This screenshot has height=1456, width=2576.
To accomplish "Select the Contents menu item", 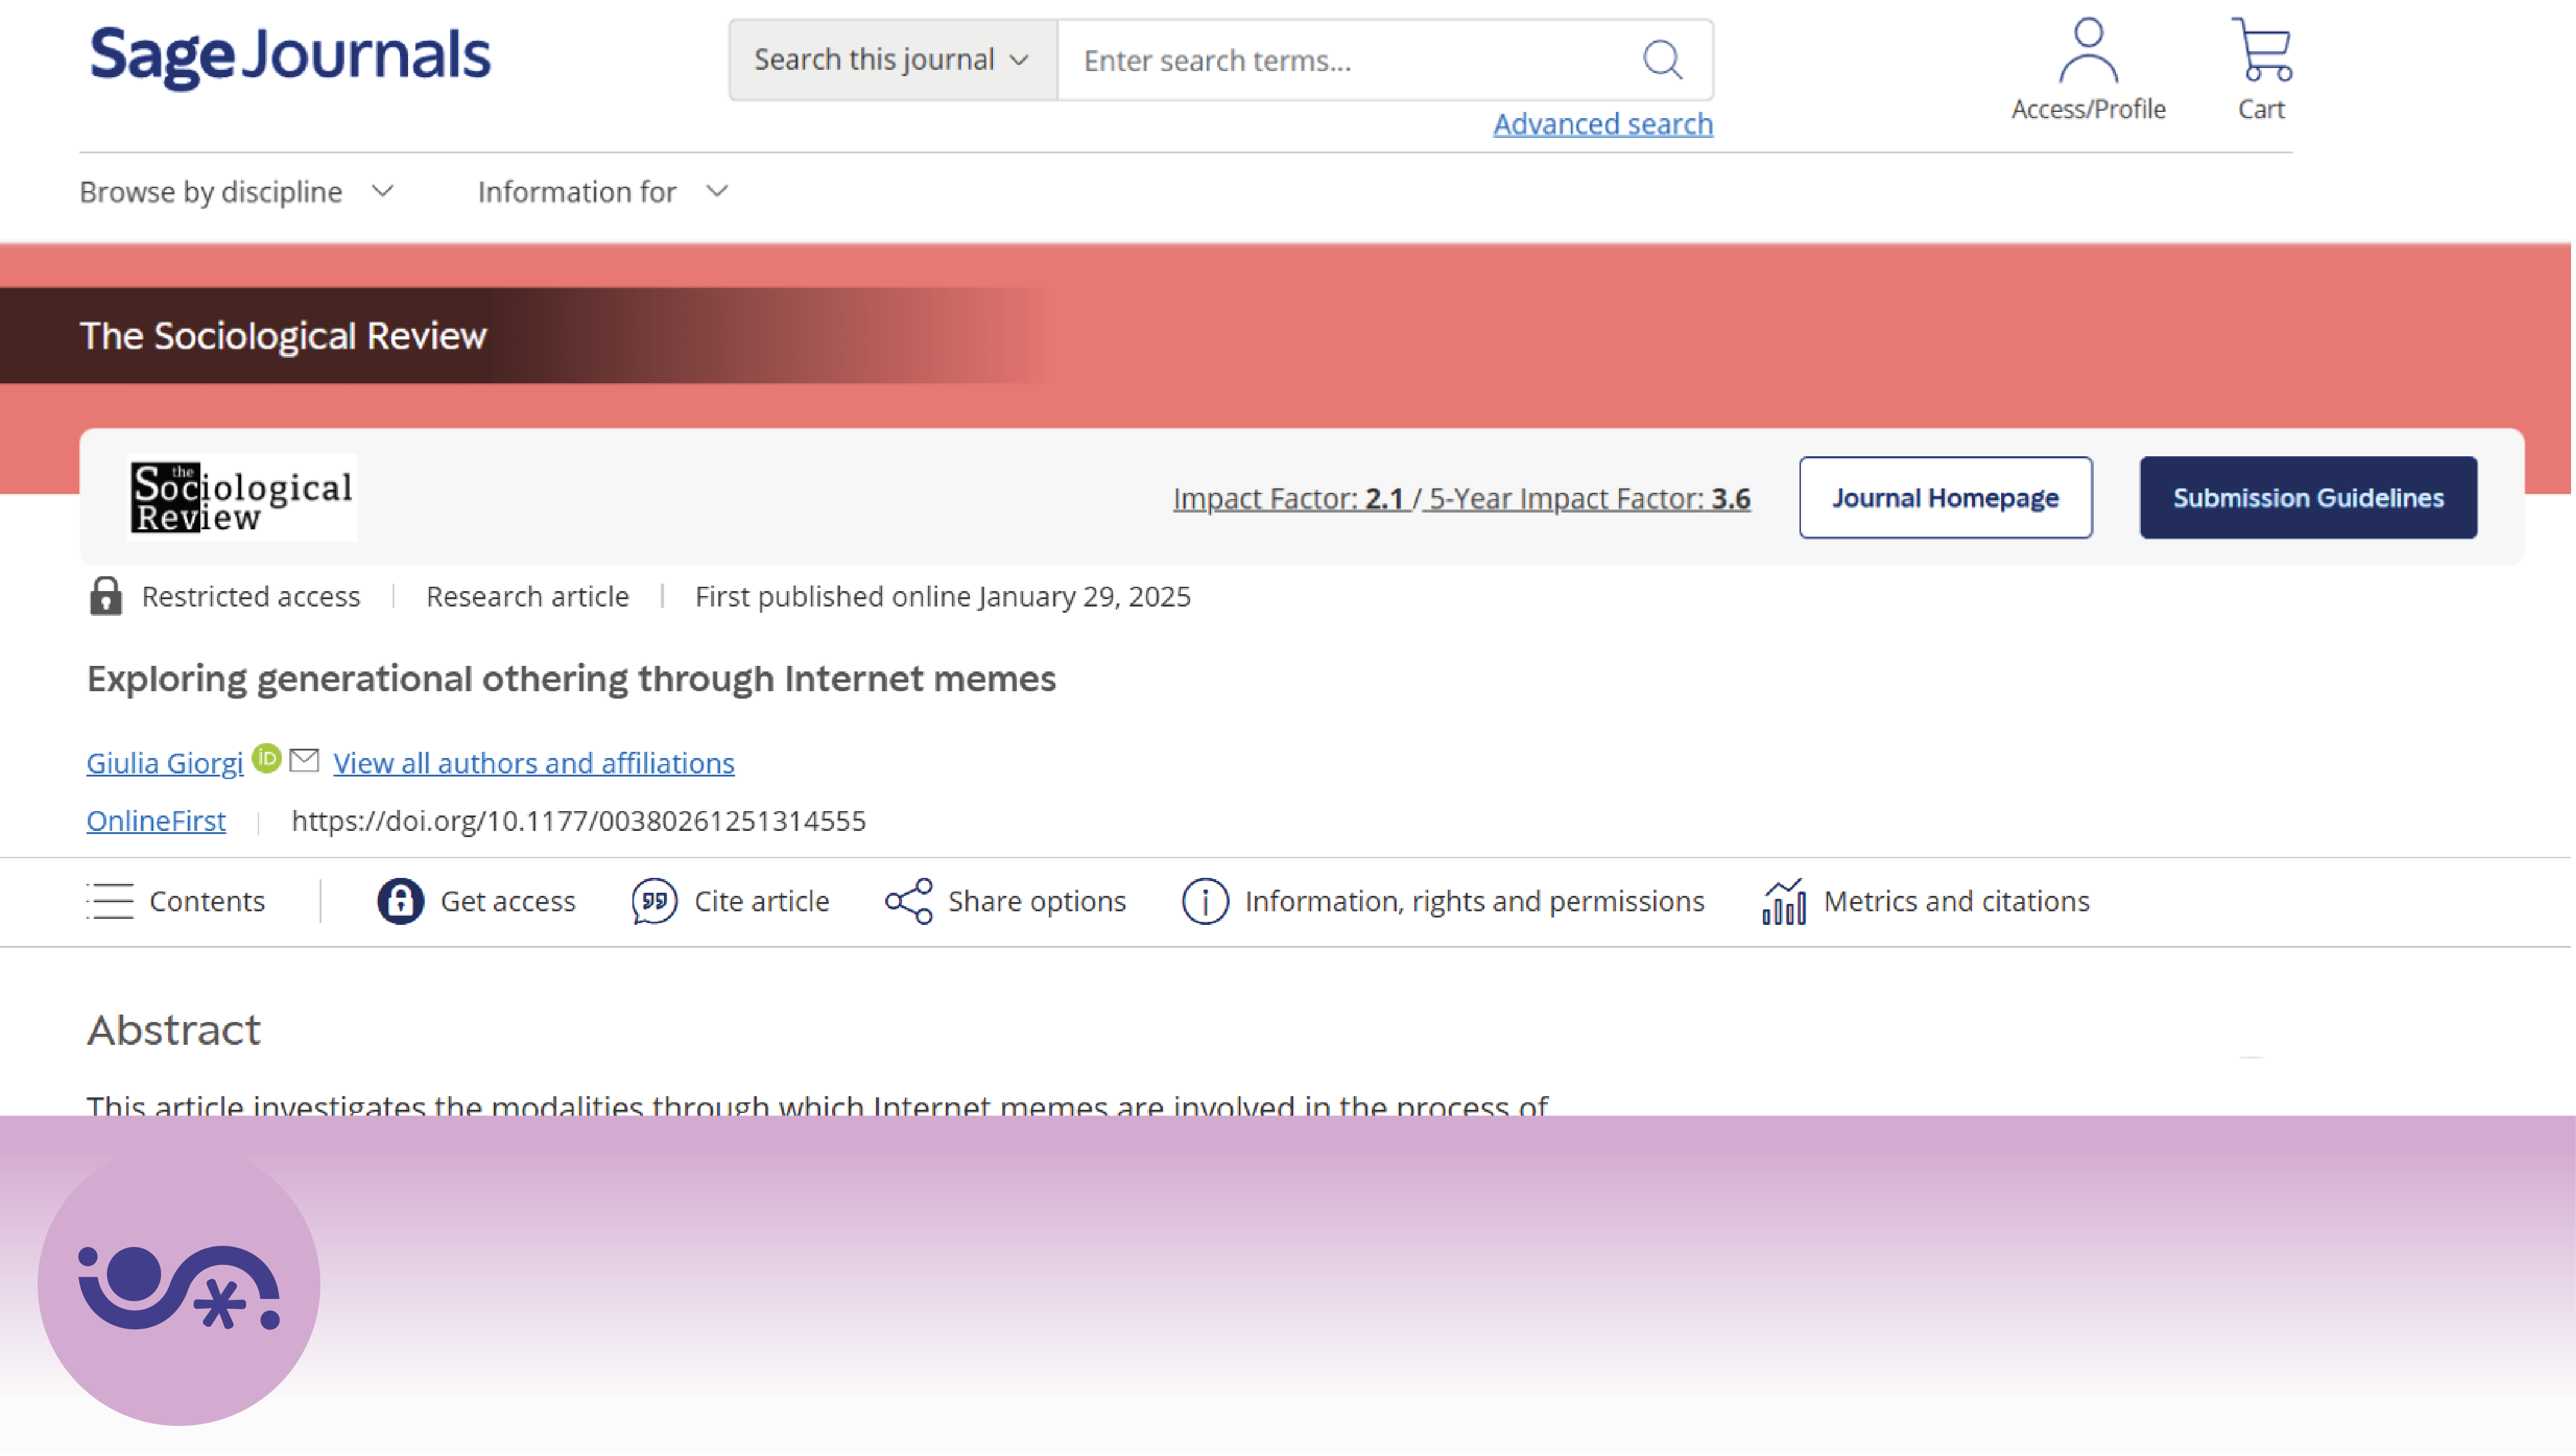I will [x=207, y=901].
